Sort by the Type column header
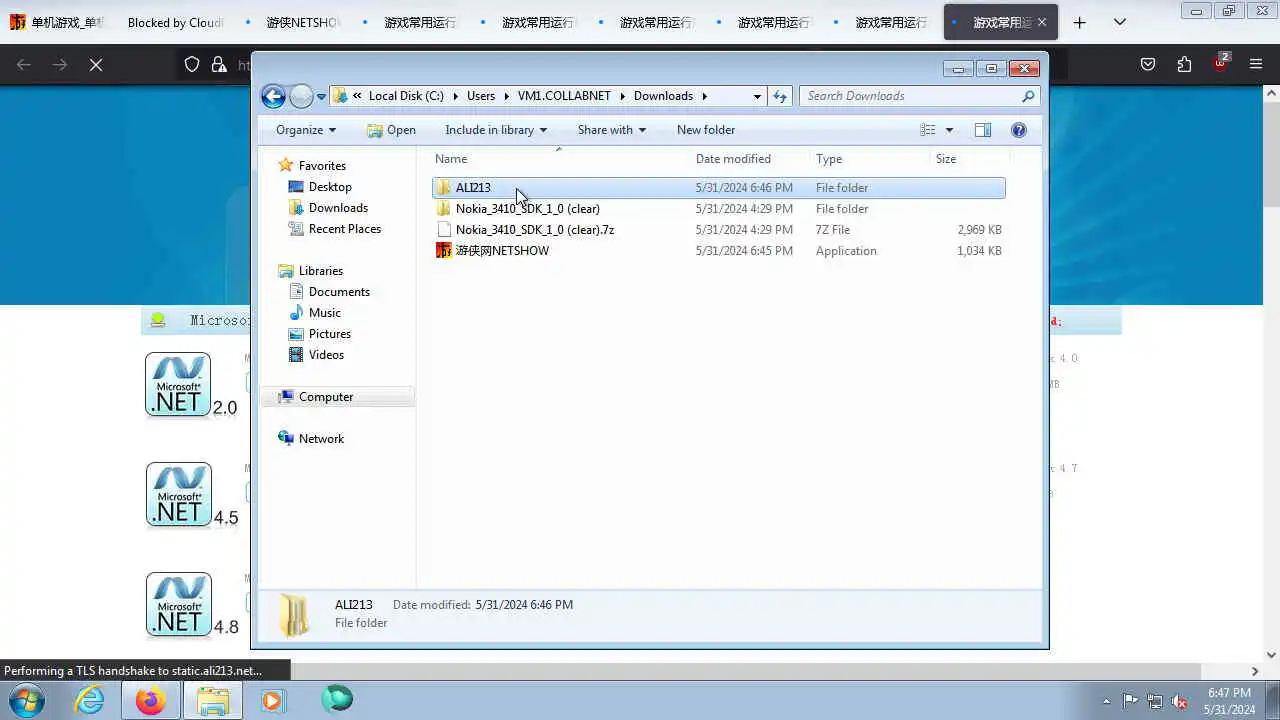1280x720 pixels. (870, 159)
